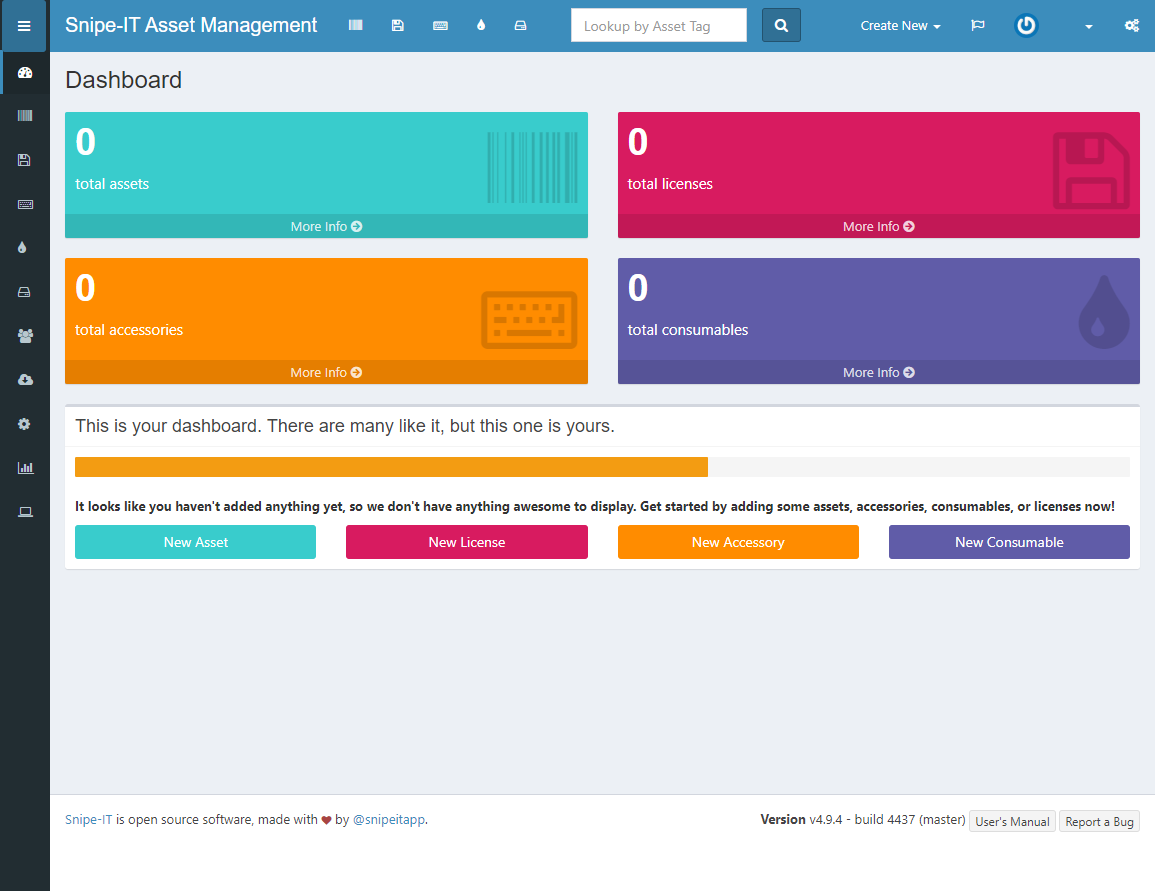Click the Snipe-IT Asset Management title
This screenshot has height=891, width=1155.
click(191, 25)
